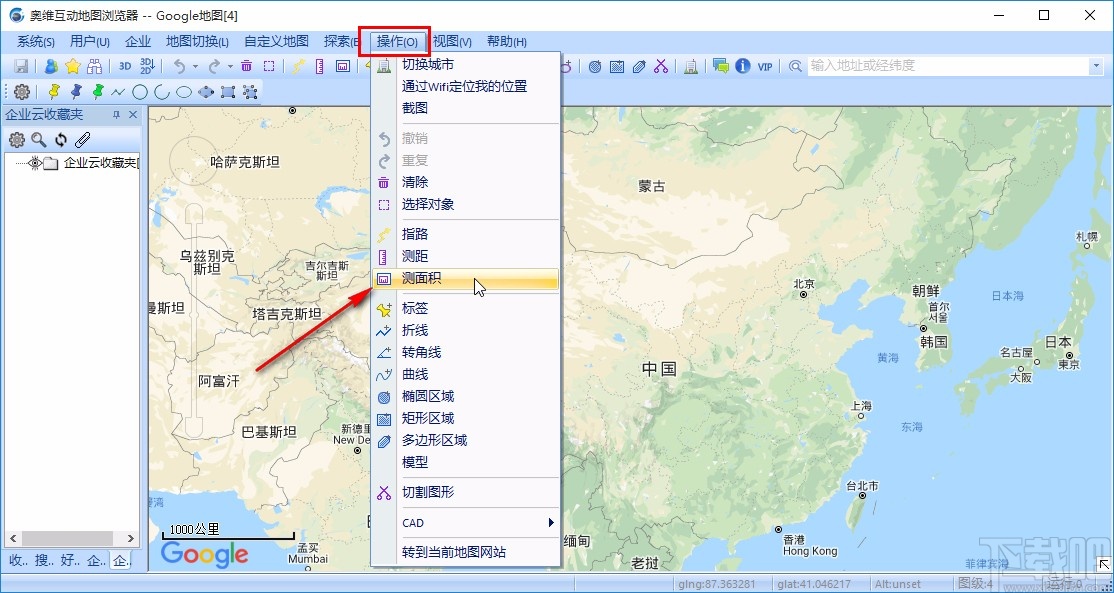Open the 系统(S) menu
1114x593 pixels.
36,42
